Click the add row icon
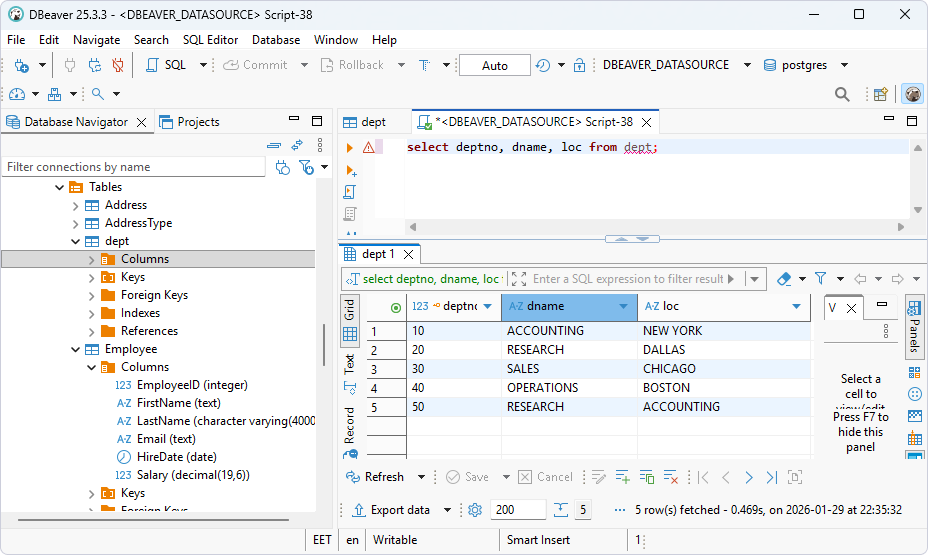 point(622,477)
